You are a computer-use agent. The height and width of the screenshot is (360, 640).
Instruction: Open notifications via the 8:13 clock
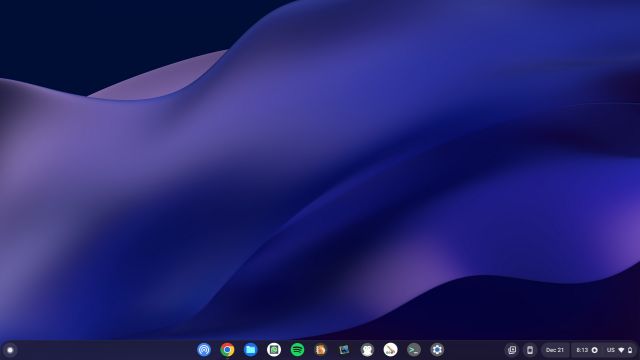582,350
